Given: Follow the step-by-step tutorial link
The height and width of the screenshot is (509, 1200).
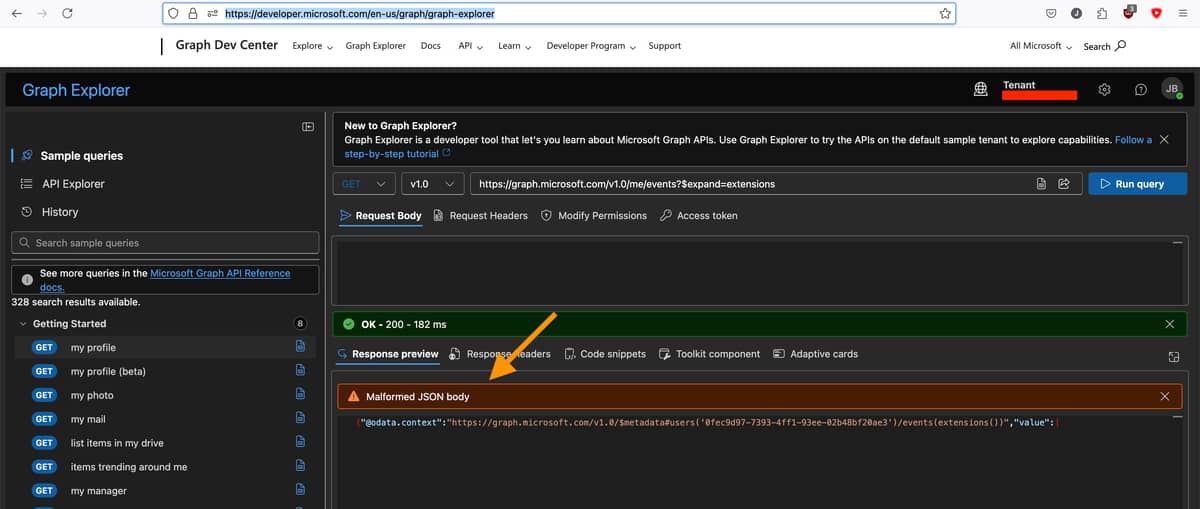Looking at the screenshot, I should pyautogui.click(x=397, y=154).
